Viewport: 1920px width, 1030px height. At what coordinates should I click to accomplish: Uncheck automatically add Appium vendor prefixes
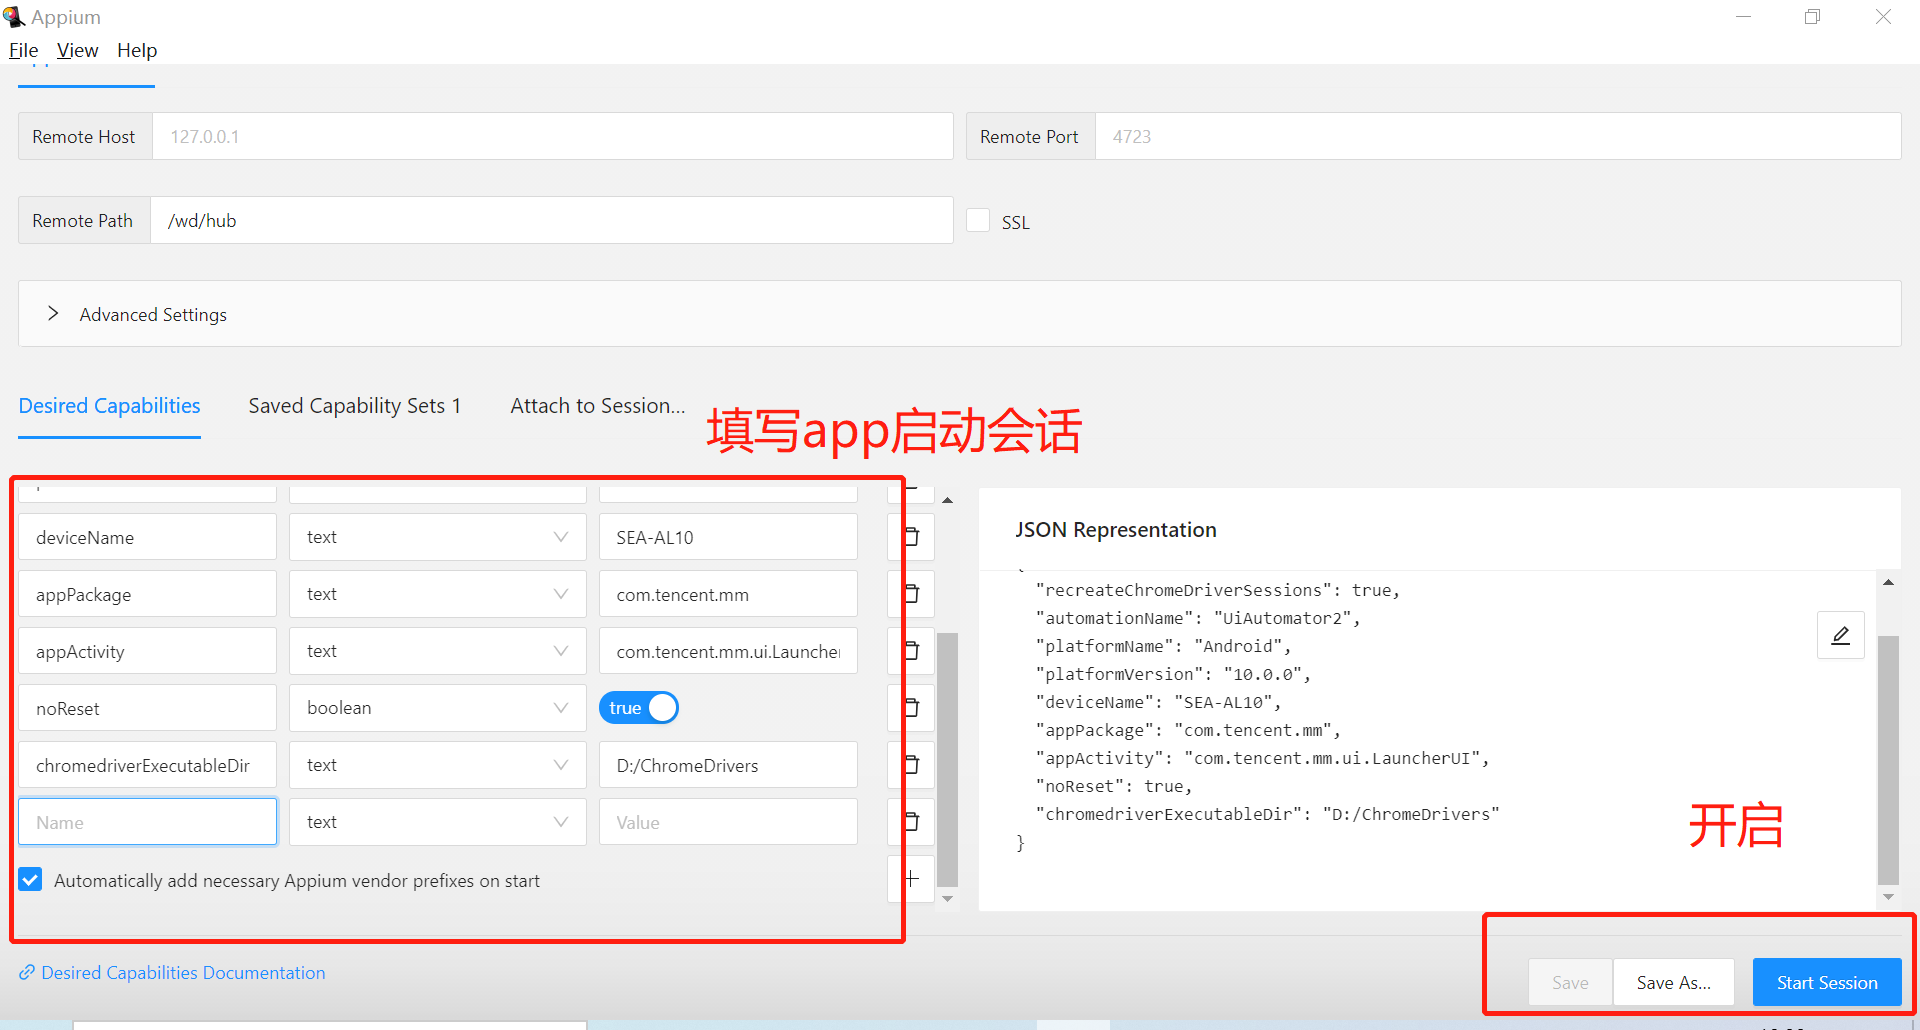click(30, 880)
